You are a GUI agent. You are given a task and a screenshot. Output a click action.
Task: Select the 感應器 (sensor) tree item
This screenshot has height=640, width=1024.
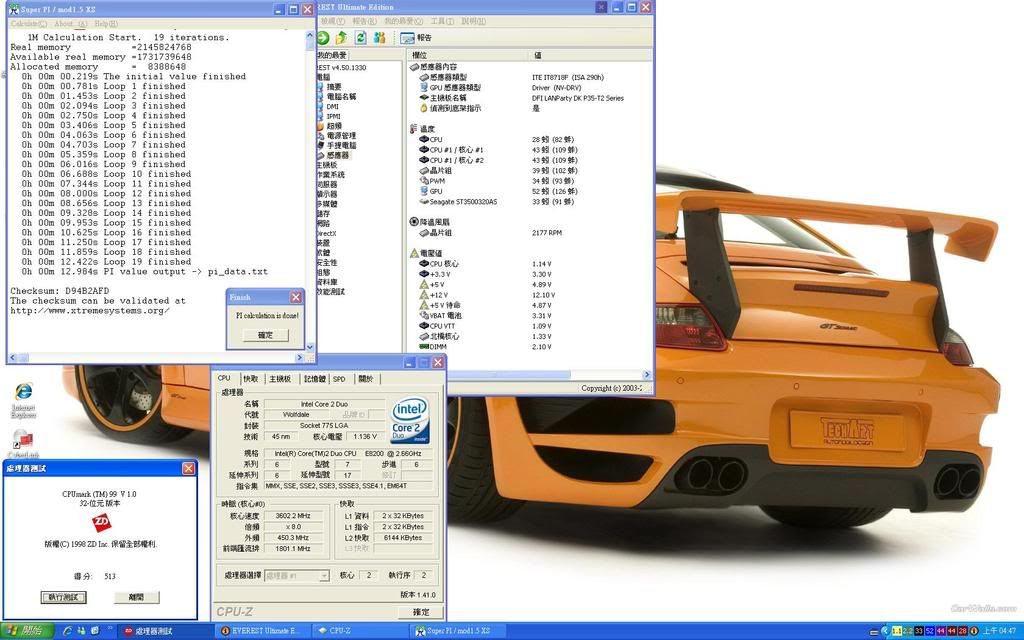(x=338, y=155)
